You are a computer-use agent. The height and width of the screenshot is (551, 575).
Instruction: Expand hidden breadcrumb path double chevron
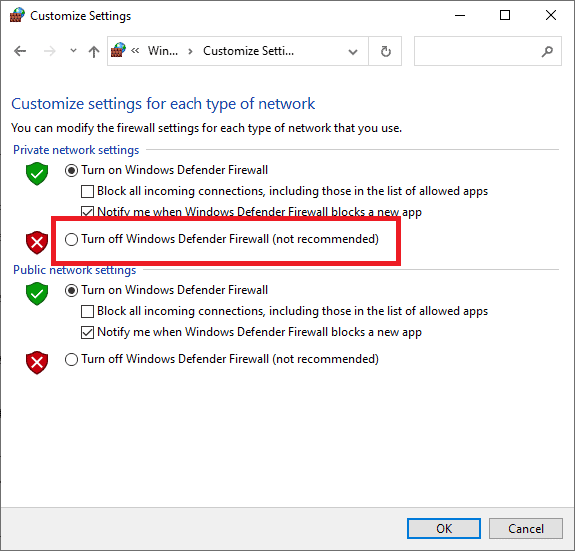[x=135, y=51]
